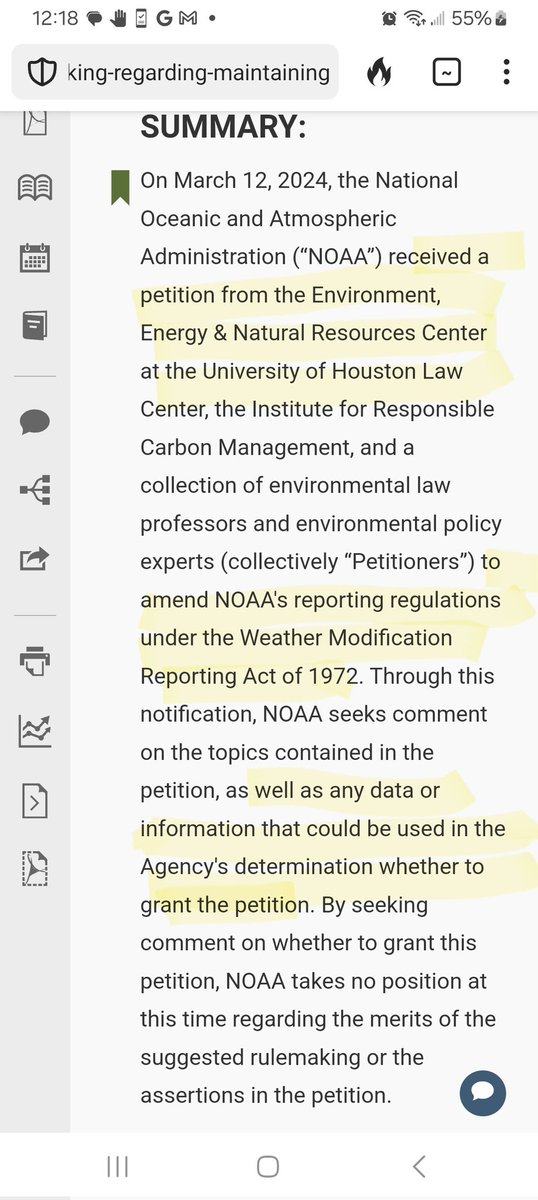538x1200 pixels.
Task: Open the document page view sidebar icon
Action: tap(36, 121)
